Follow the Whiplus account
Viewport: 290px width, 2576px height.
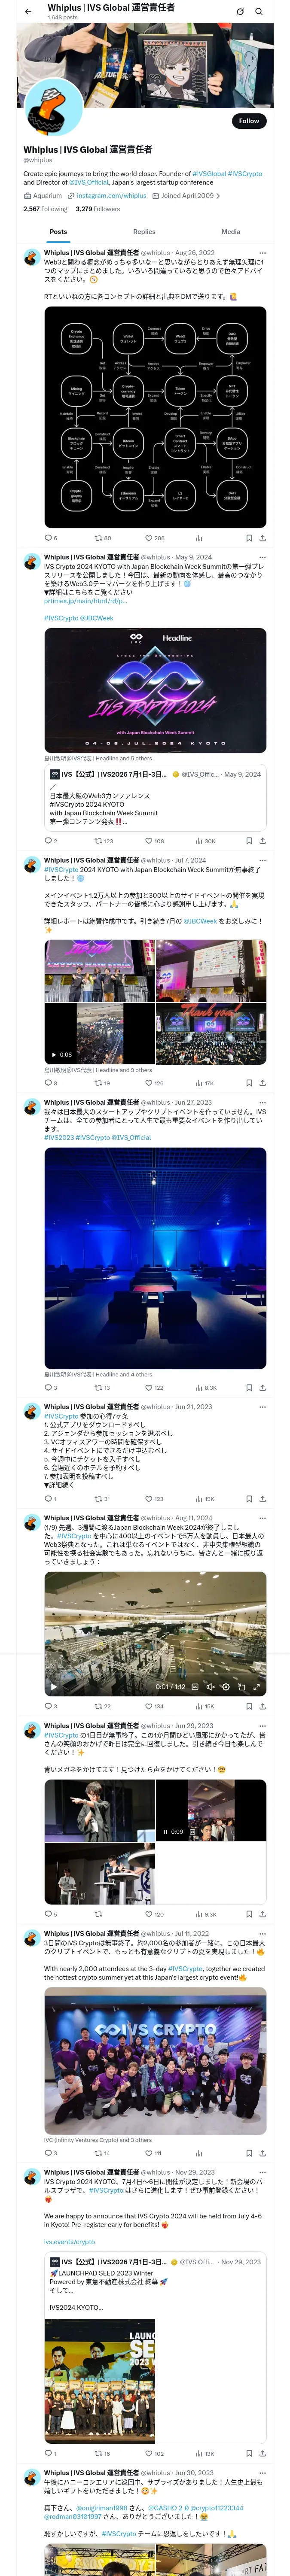coord(249,121)
